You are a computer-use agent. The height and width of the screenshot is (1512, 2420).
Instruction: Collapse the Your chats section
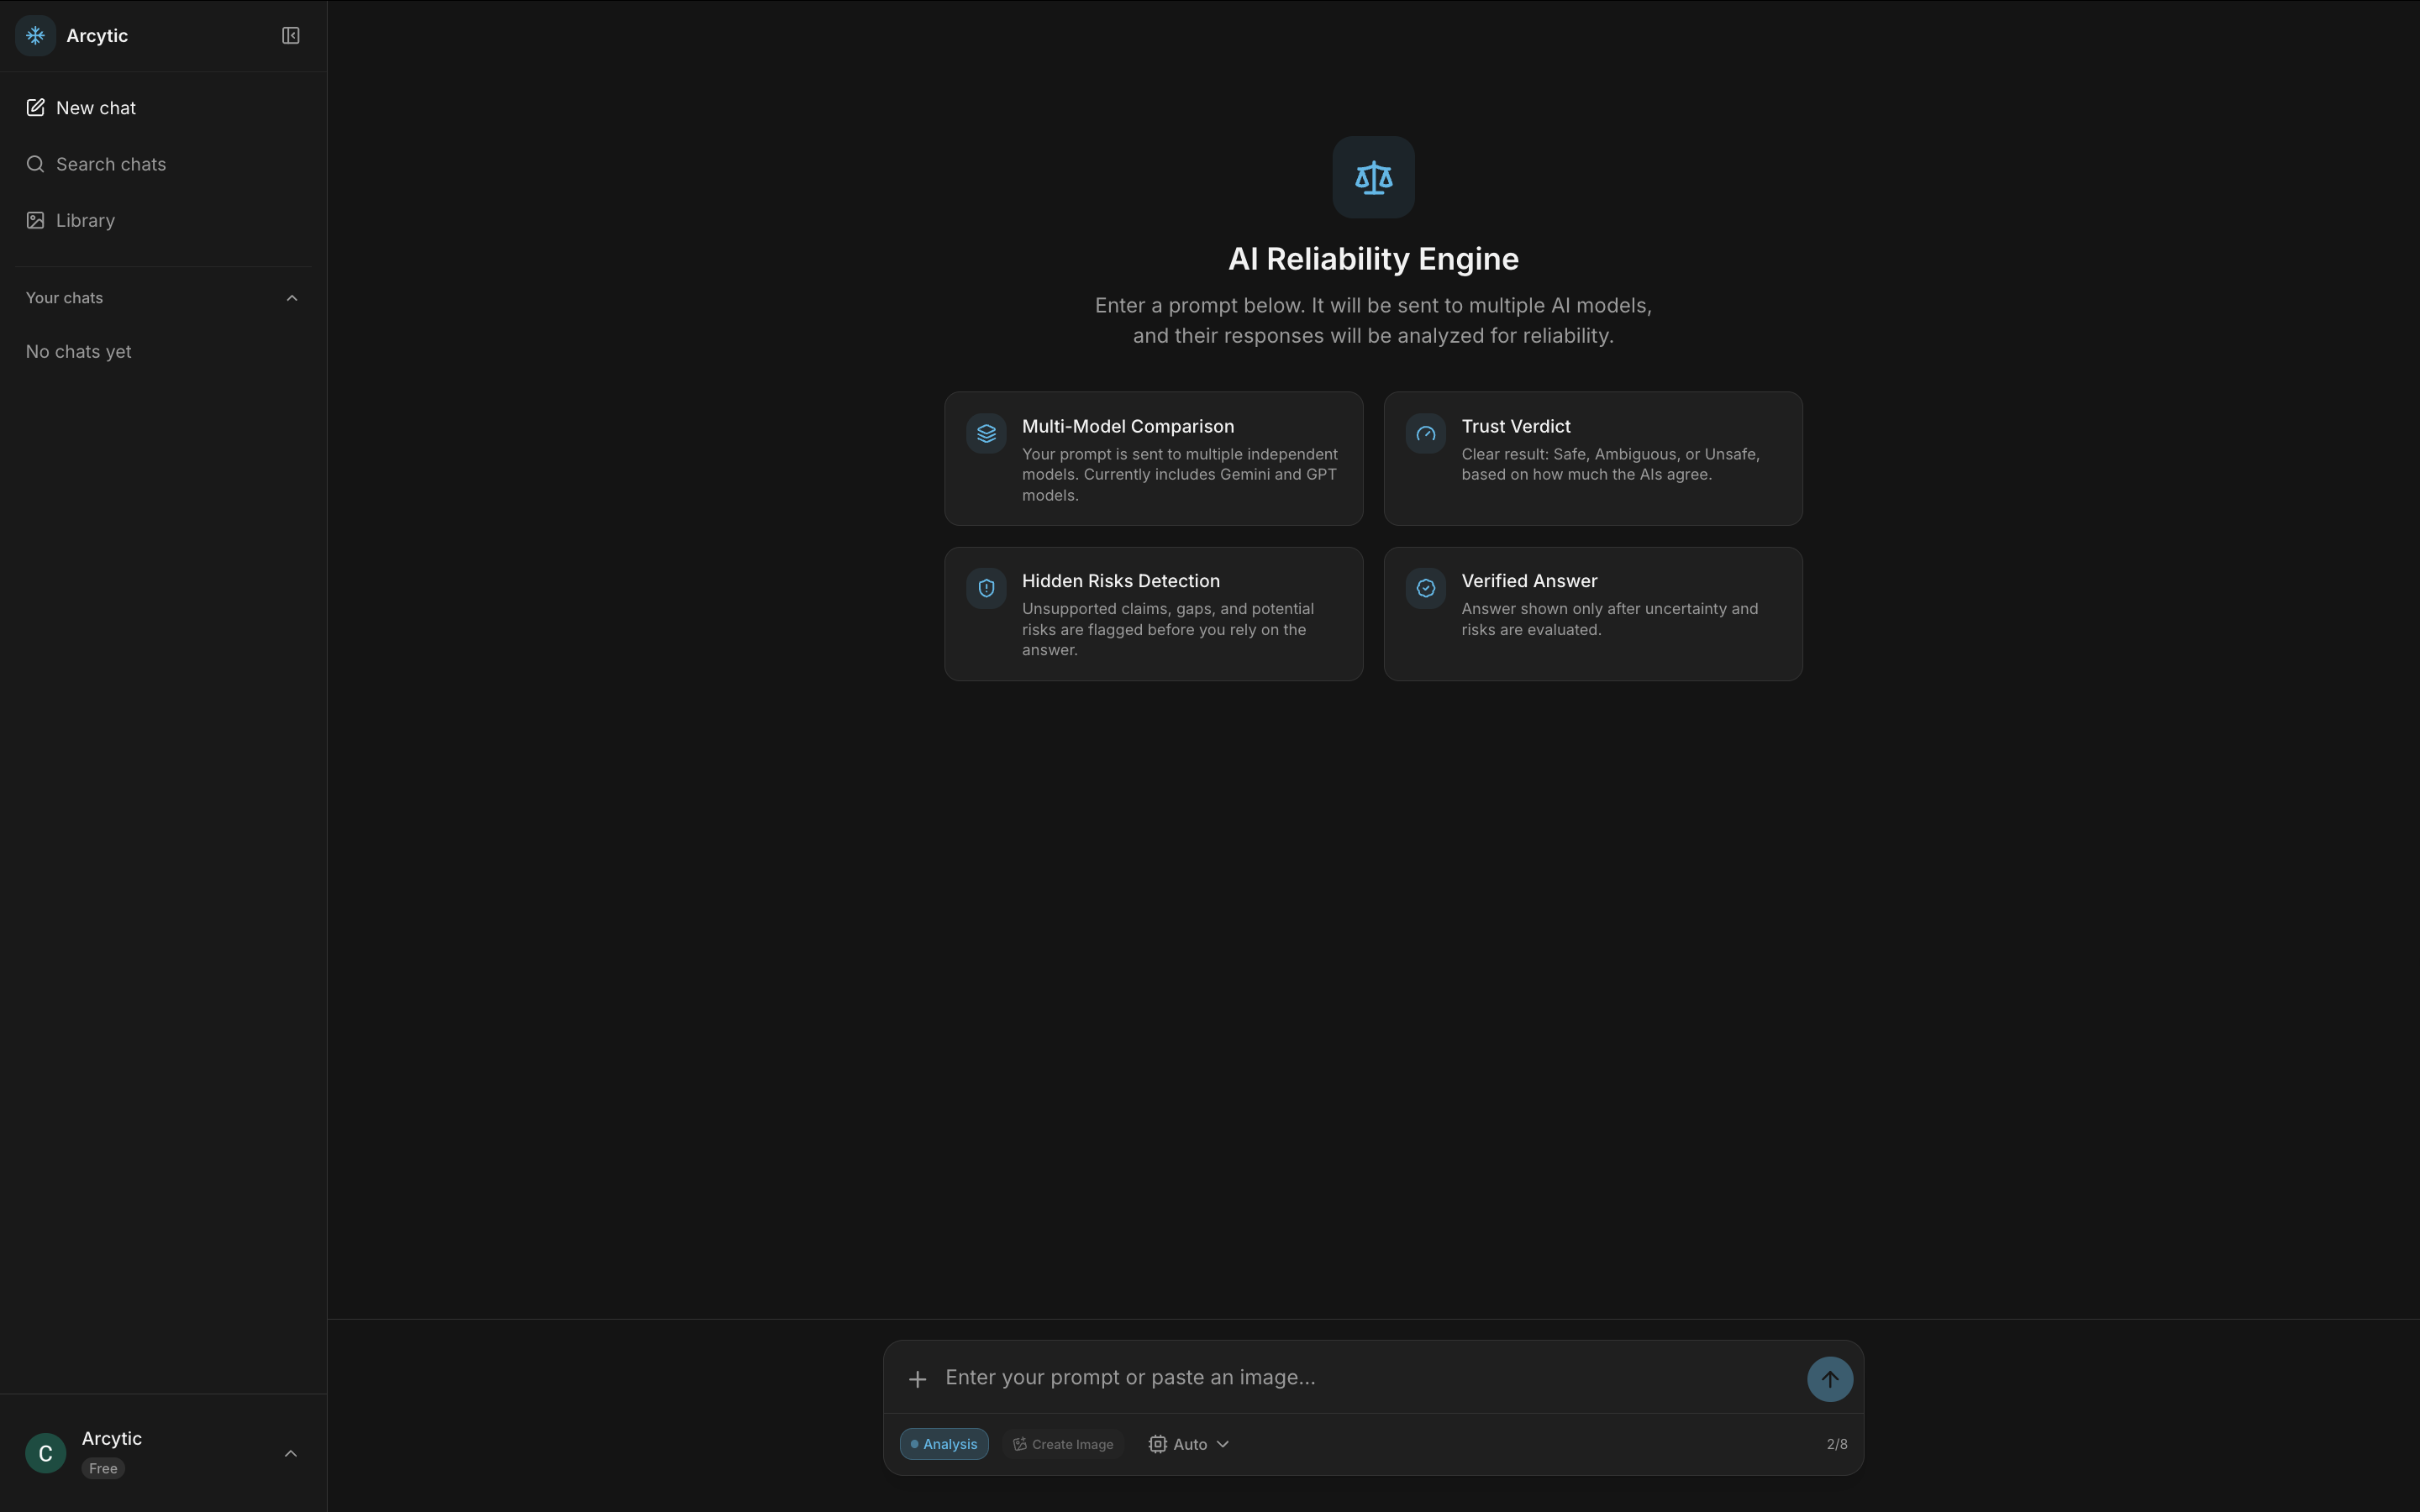(x=291, y=298)
